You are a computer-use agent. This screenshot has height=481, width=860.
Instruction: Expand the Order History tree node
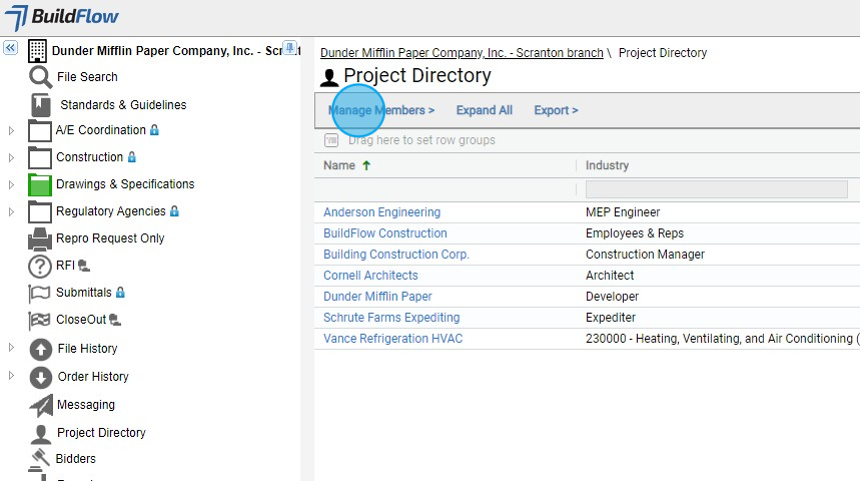tap(11, 375)
